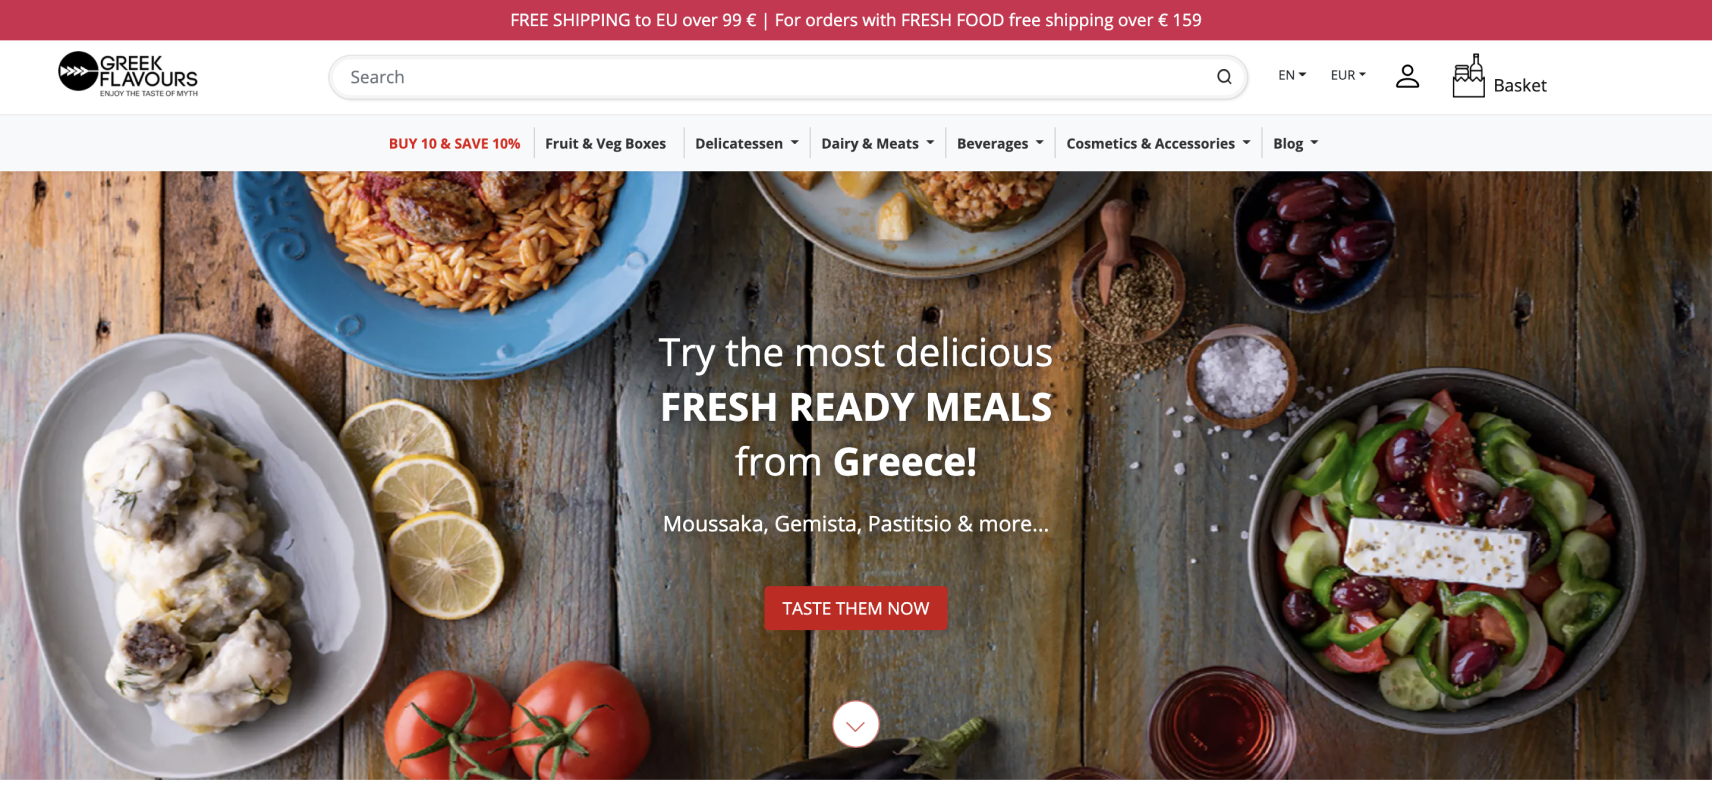Expand the Blog menu
The height and width of the screenshot is (809, 1712).
(x=1296, y=143)
